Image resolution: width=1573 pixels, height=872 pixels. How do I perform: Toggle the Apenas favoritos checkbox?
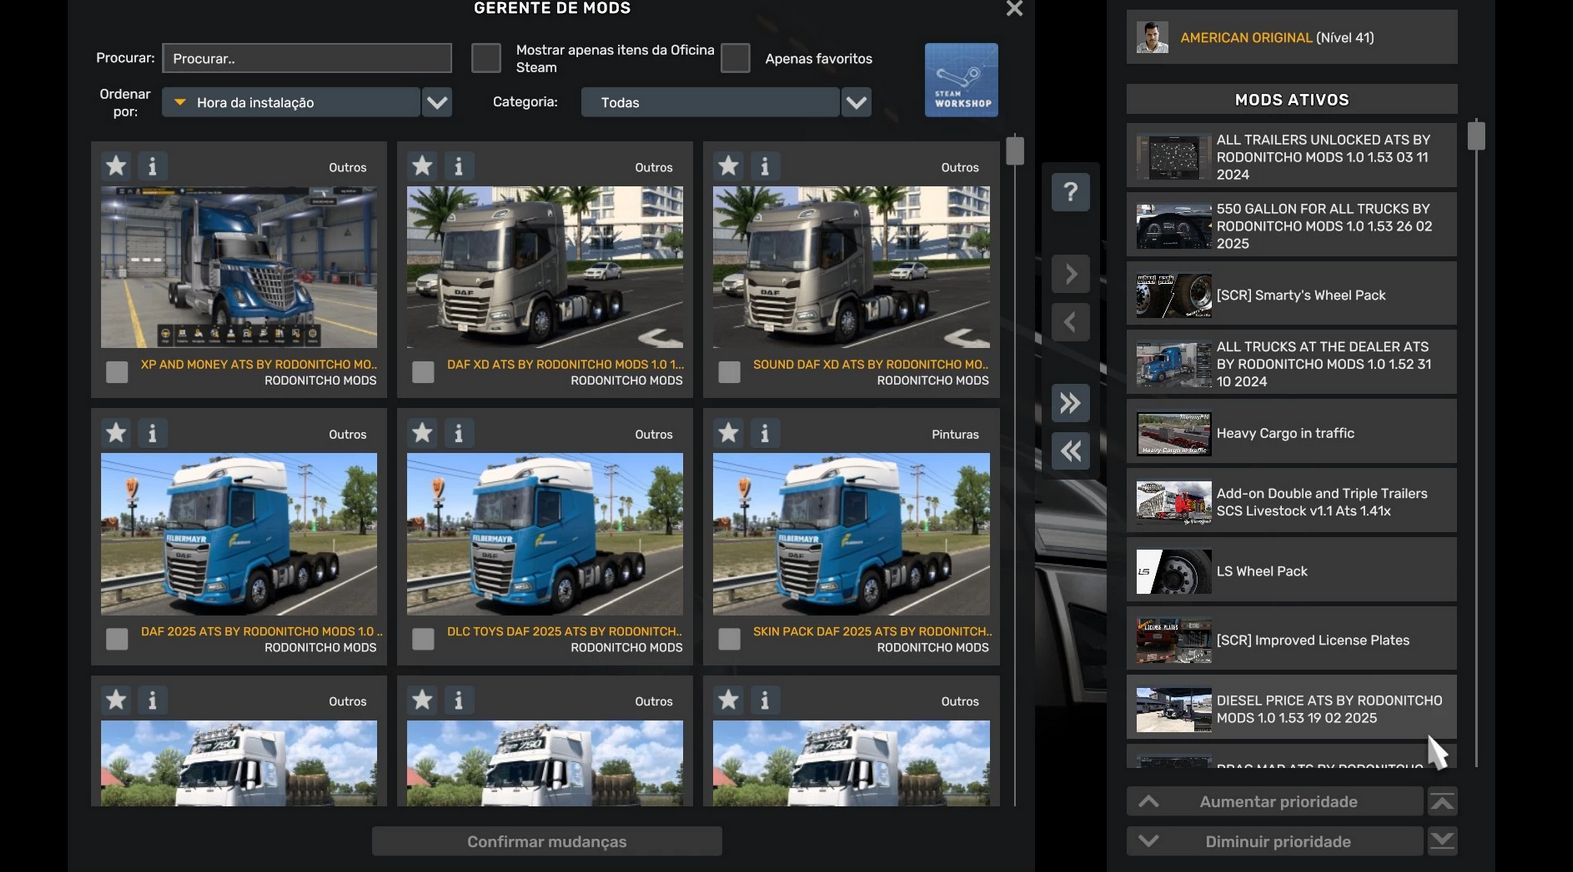pyautogui.click(x=735, y=58)
